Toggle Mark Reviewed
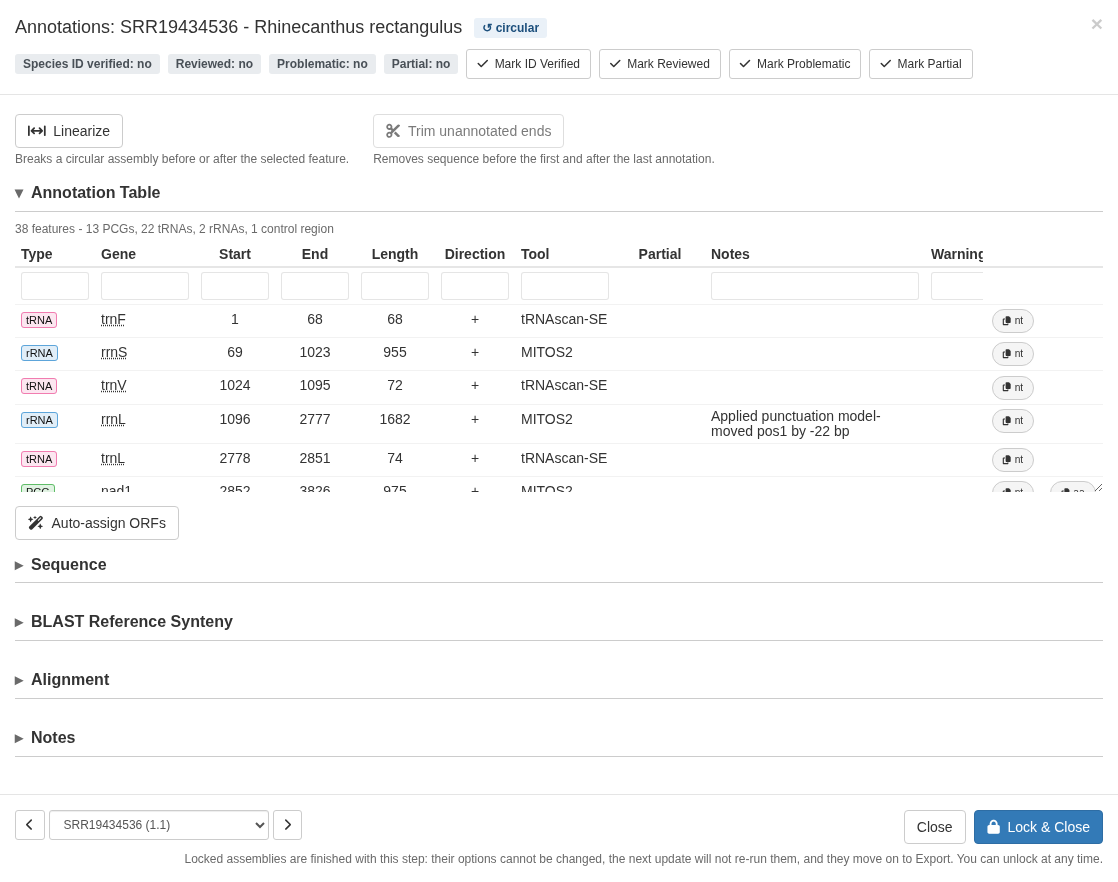This screenshot has width=1118, height=882. [x=660, y=64]
